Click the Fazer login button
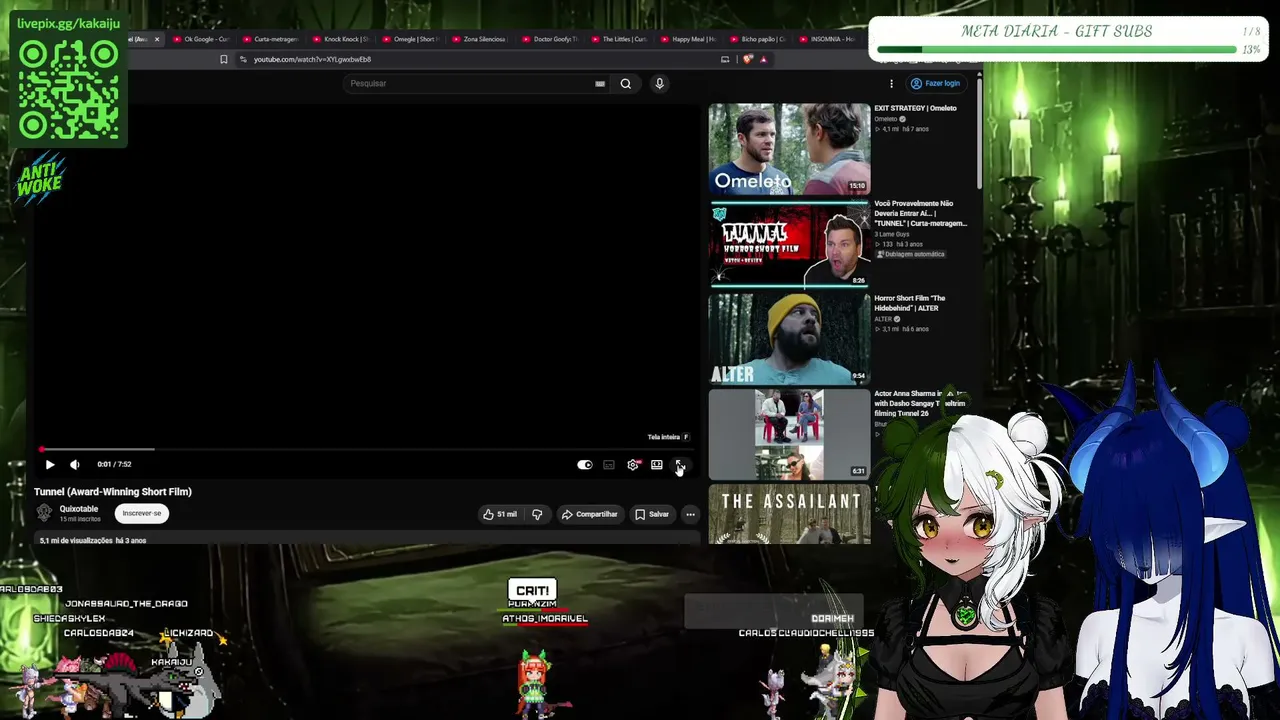Screen dimensions: 1280x720 click(935, 84)
